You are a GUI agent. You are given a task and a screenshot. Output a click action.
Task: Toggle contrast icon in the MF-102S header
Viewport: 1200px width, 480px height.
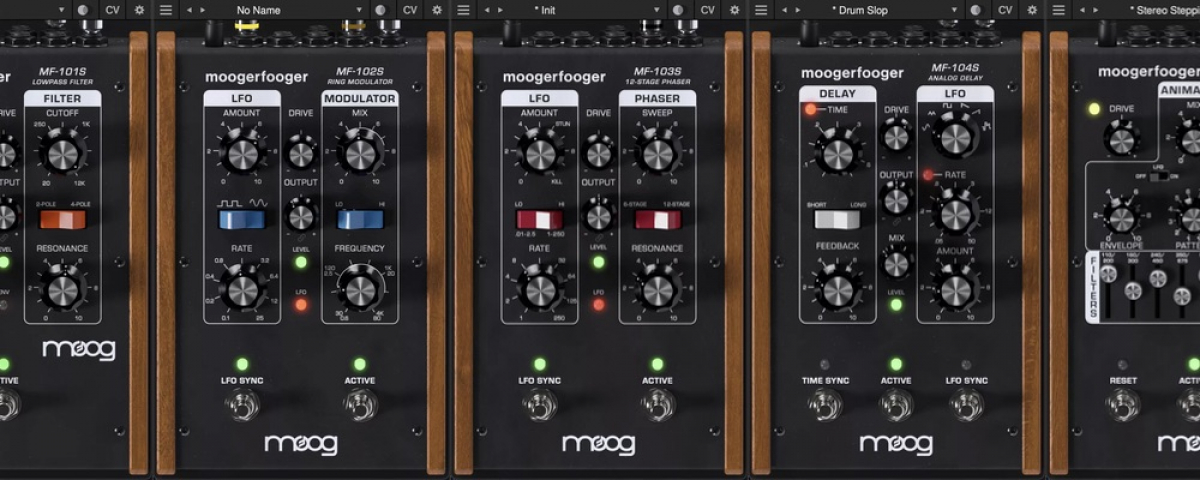point(381,9)
